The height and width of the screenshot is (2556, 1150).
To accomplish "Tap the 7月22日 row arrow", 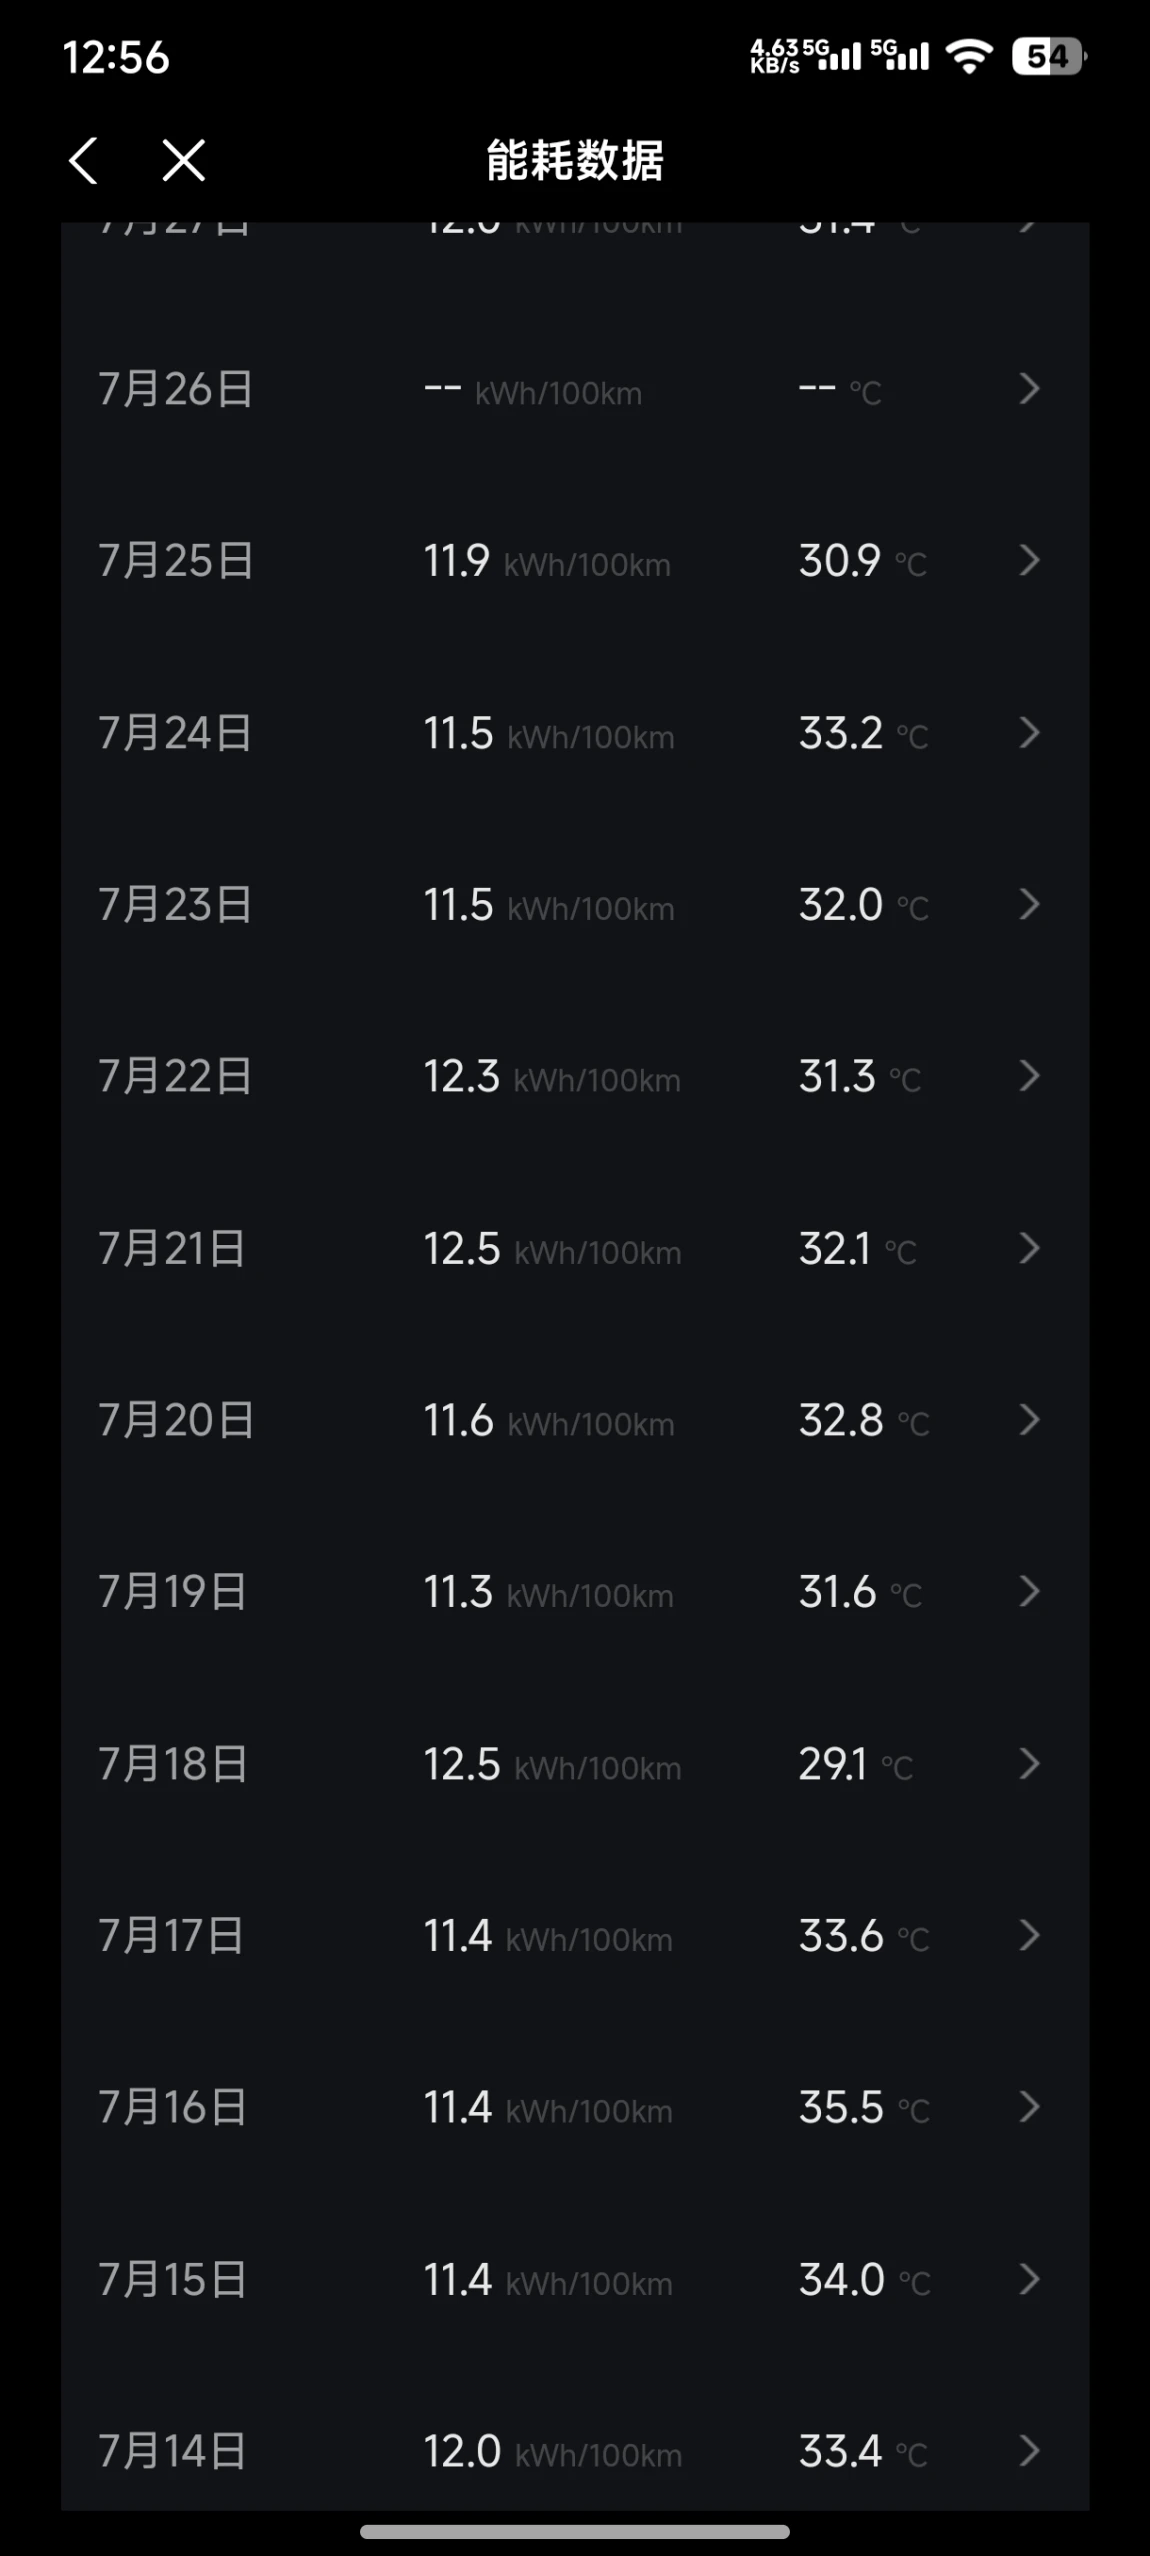I will click(x=1029, y=1076).
